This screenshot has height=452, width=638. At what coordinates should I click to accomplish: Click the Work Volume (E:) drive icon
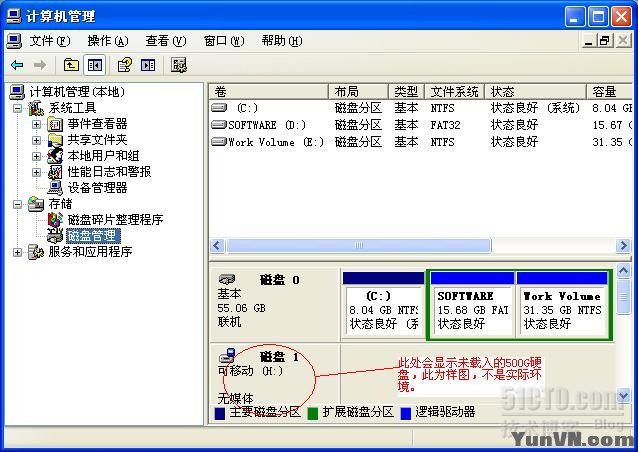point(219,142)
